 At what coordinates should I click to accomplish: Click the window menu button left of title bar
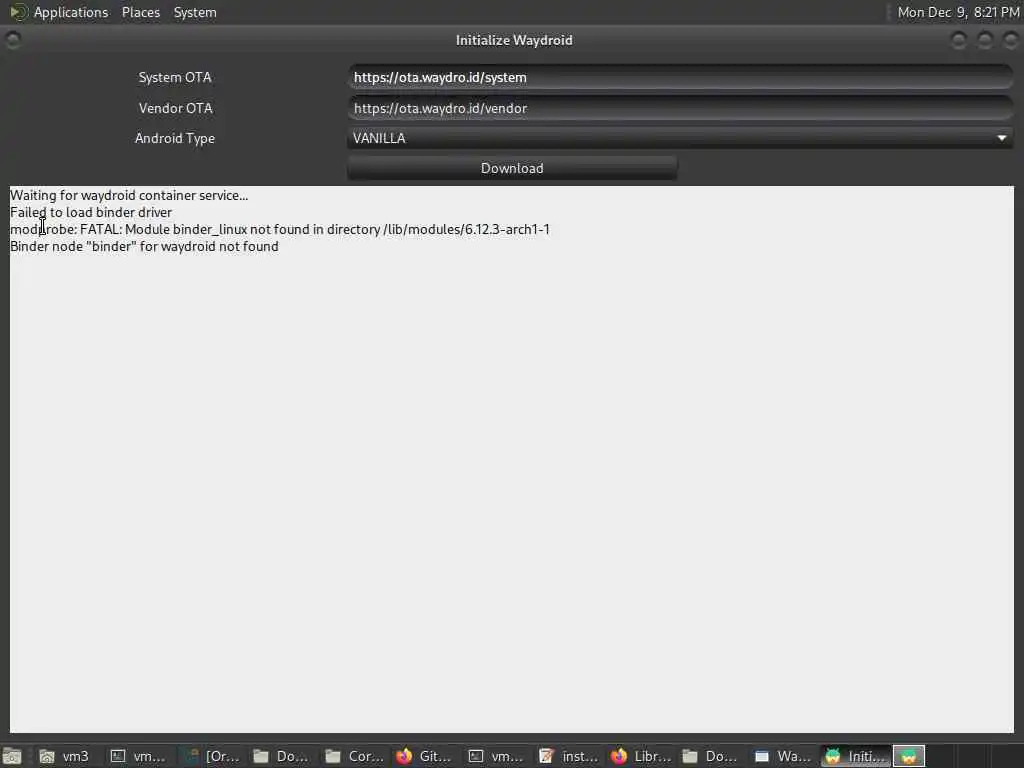coord(12,40)
